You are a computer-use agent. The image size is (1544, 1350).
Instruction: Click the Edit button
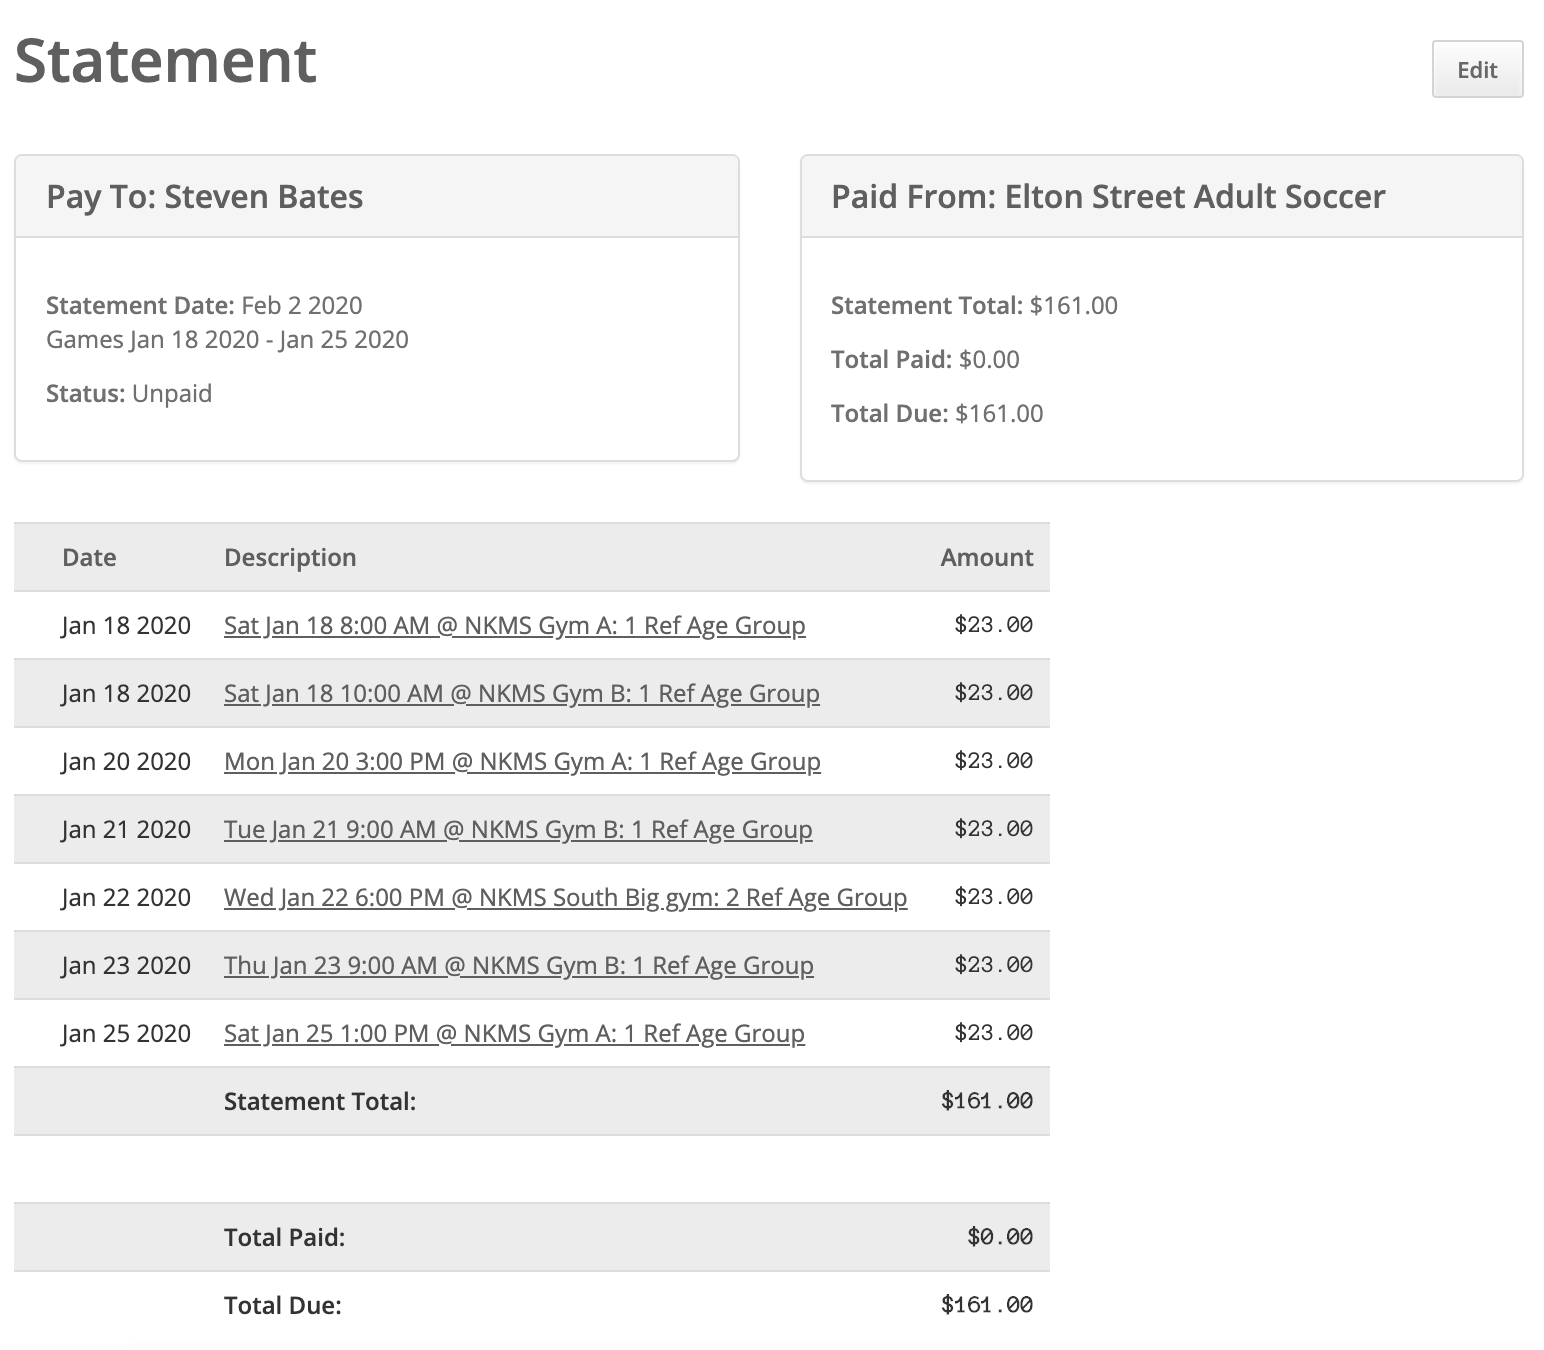(1476, 69)
